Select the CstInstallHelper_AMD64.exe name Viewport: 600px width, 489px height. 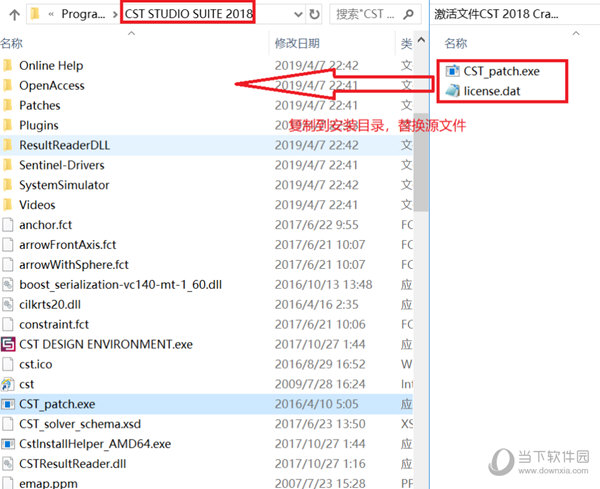pyautogui.click(x=95, y=443)
